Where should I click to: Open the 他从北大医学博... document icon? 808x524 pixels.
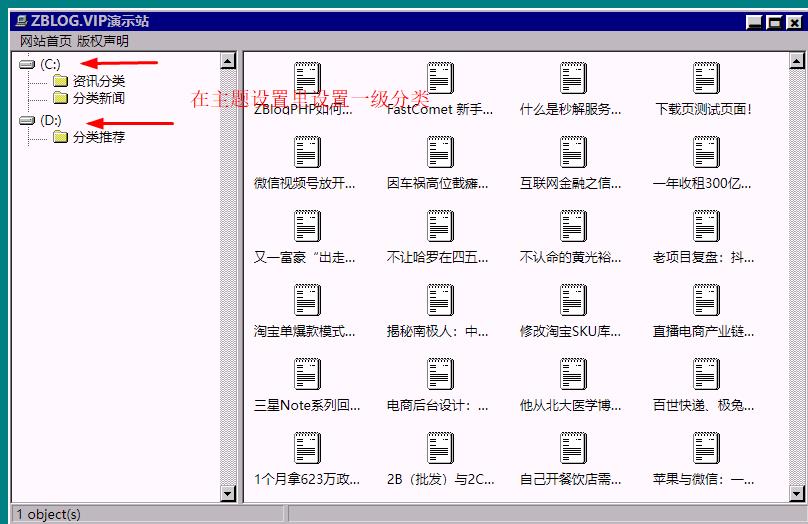click(x=573, y=374)
